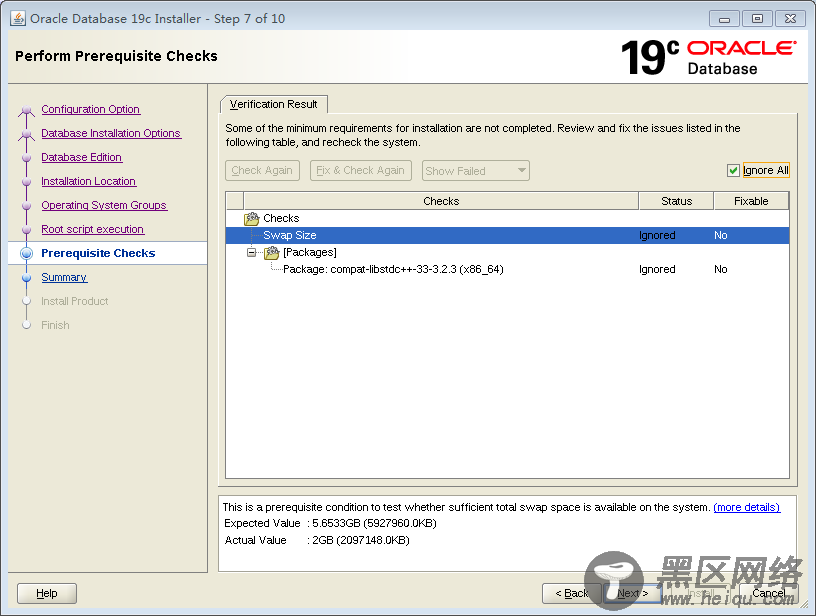Collapse the [Packages] tree node
The image size is (816, 616).
(x=251, y=252)
